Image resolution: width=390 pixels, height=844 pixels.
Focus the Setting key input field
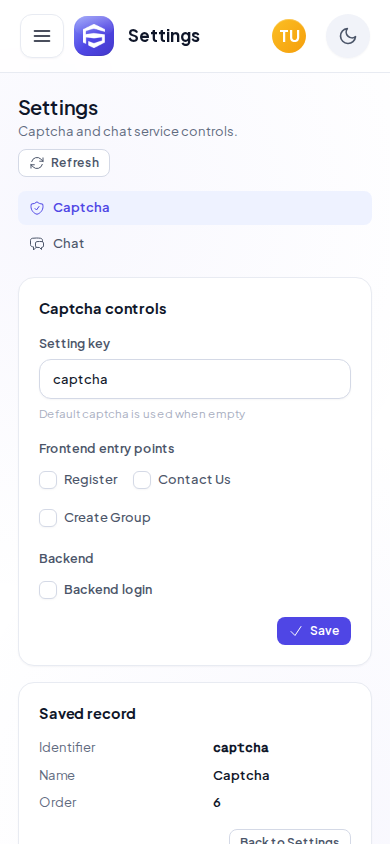(x=195, y=379)
